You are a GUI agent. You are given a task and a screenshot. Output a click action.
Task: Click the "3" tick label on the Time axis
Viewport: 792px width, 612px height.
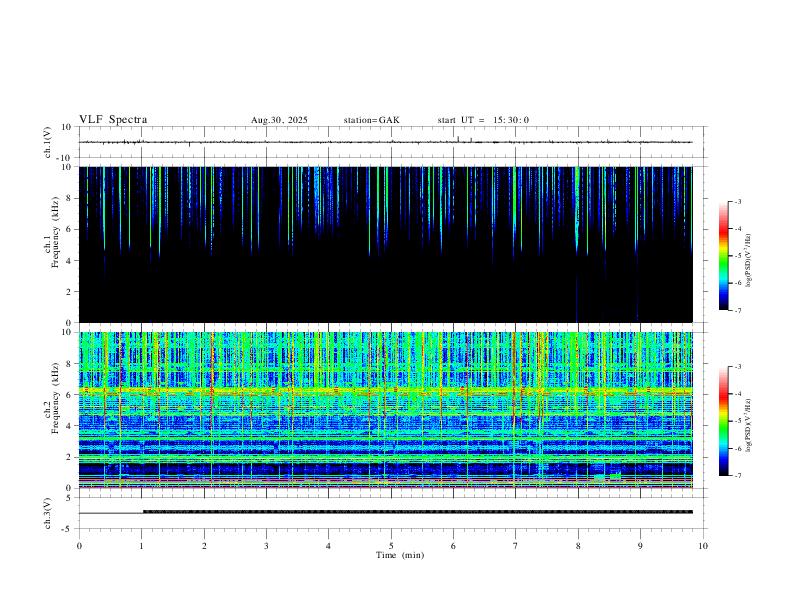266,546
